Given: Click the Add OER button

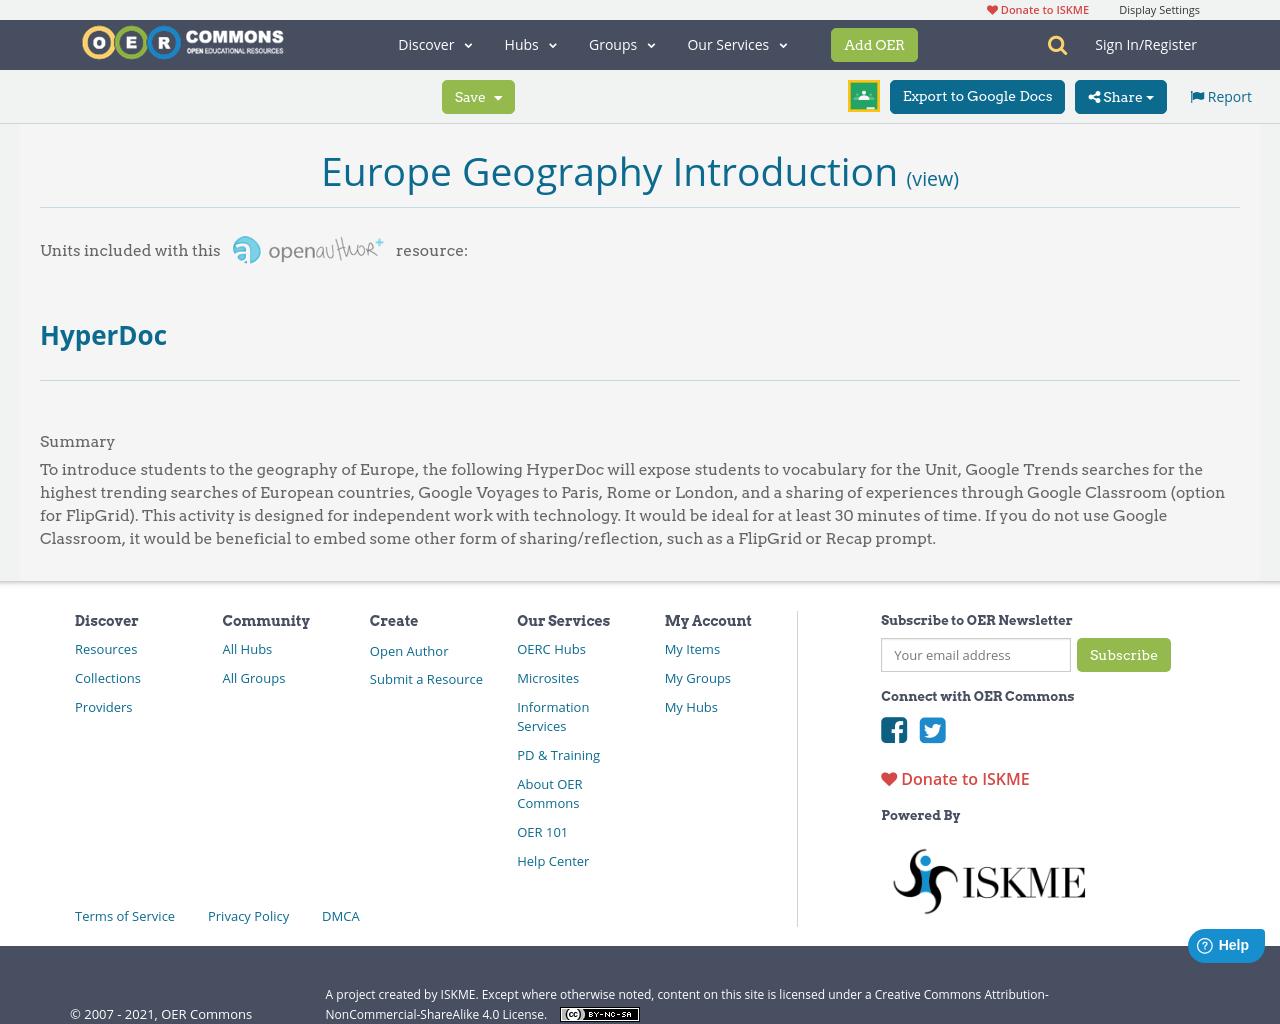Looking at the screenshot, I should tap(874, 45).
